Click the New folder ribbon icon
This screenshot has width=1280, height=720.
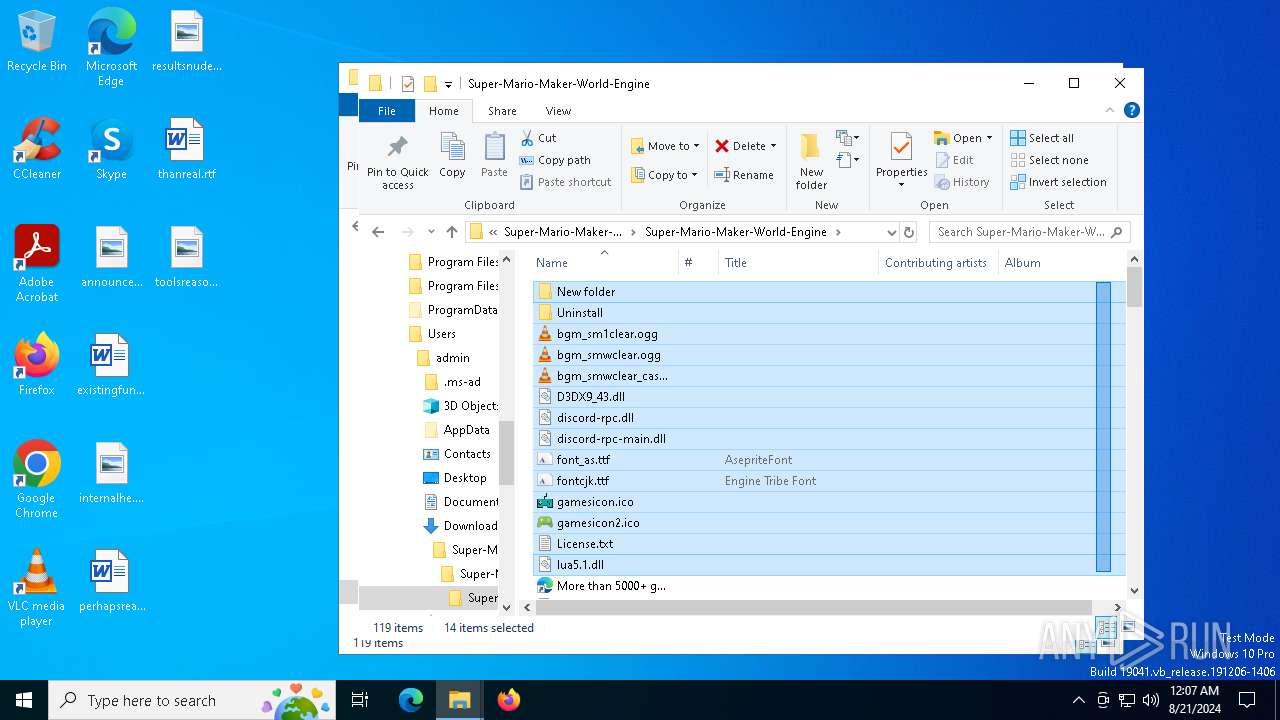tap(811, 161)
